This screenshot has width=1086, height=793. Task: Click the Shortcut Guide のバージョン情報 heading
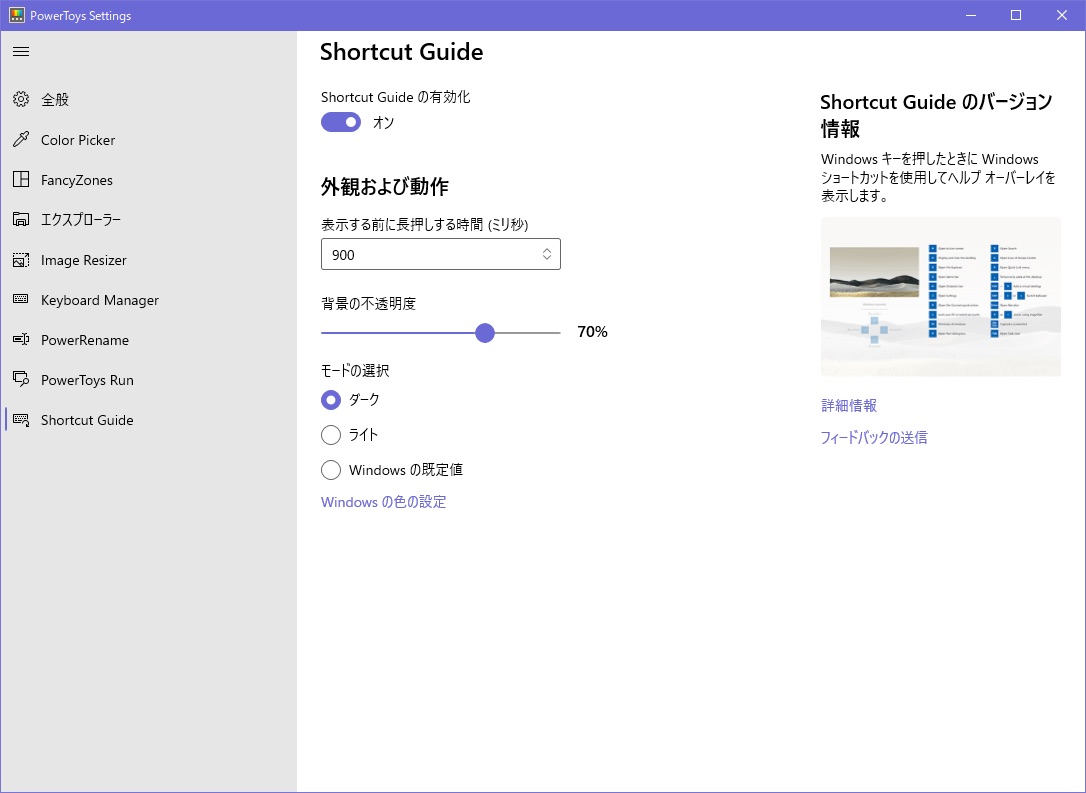(936, 116)
